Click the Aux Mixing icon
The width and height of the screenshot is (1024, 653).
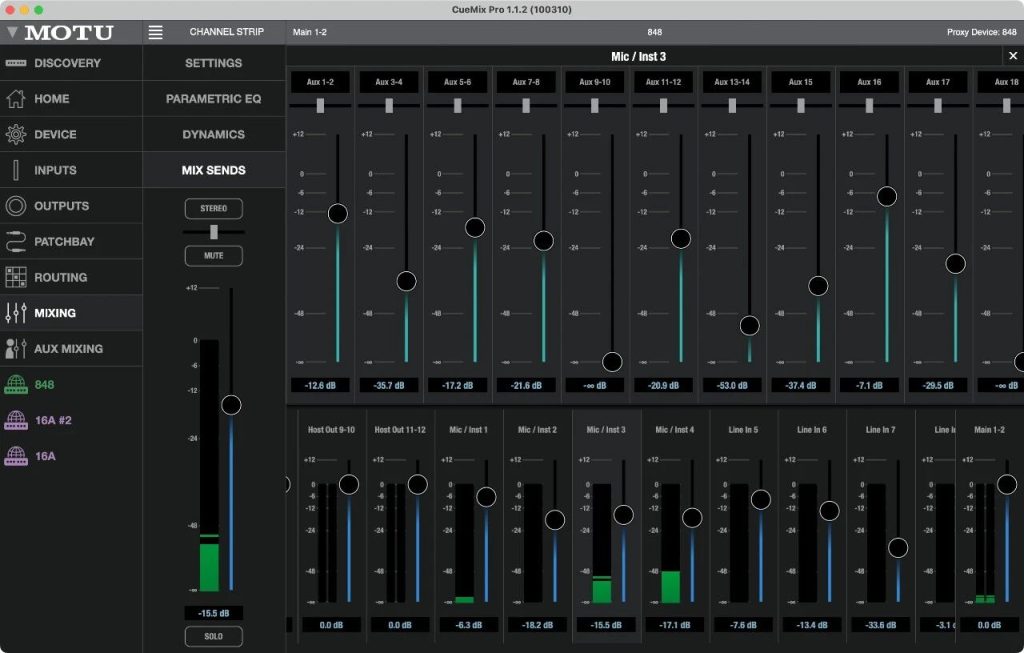point(15,349)
